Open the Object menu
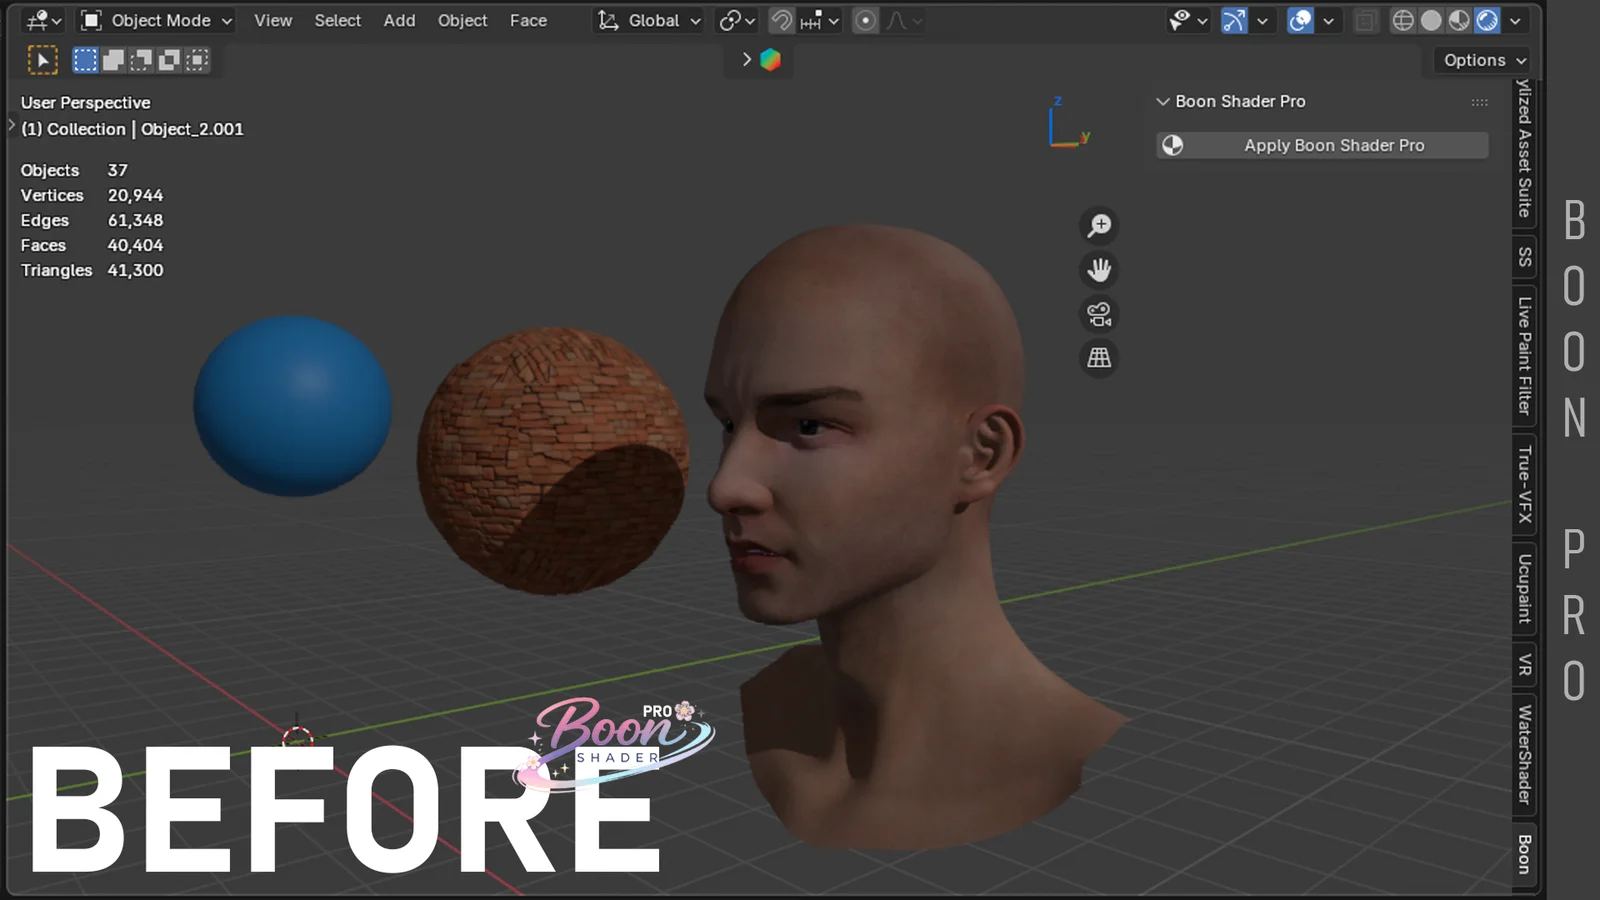1600x900 pixels. point(462,20)
